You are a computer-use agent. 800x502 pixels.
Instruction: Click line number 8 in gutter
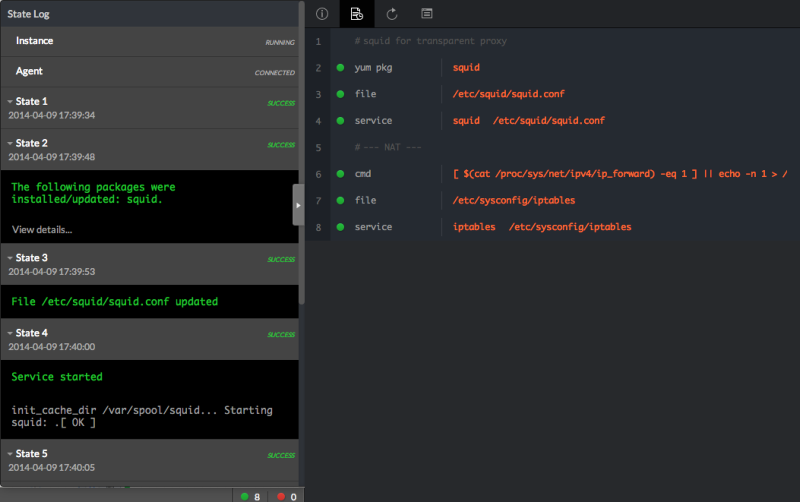(x=318, y=227)
